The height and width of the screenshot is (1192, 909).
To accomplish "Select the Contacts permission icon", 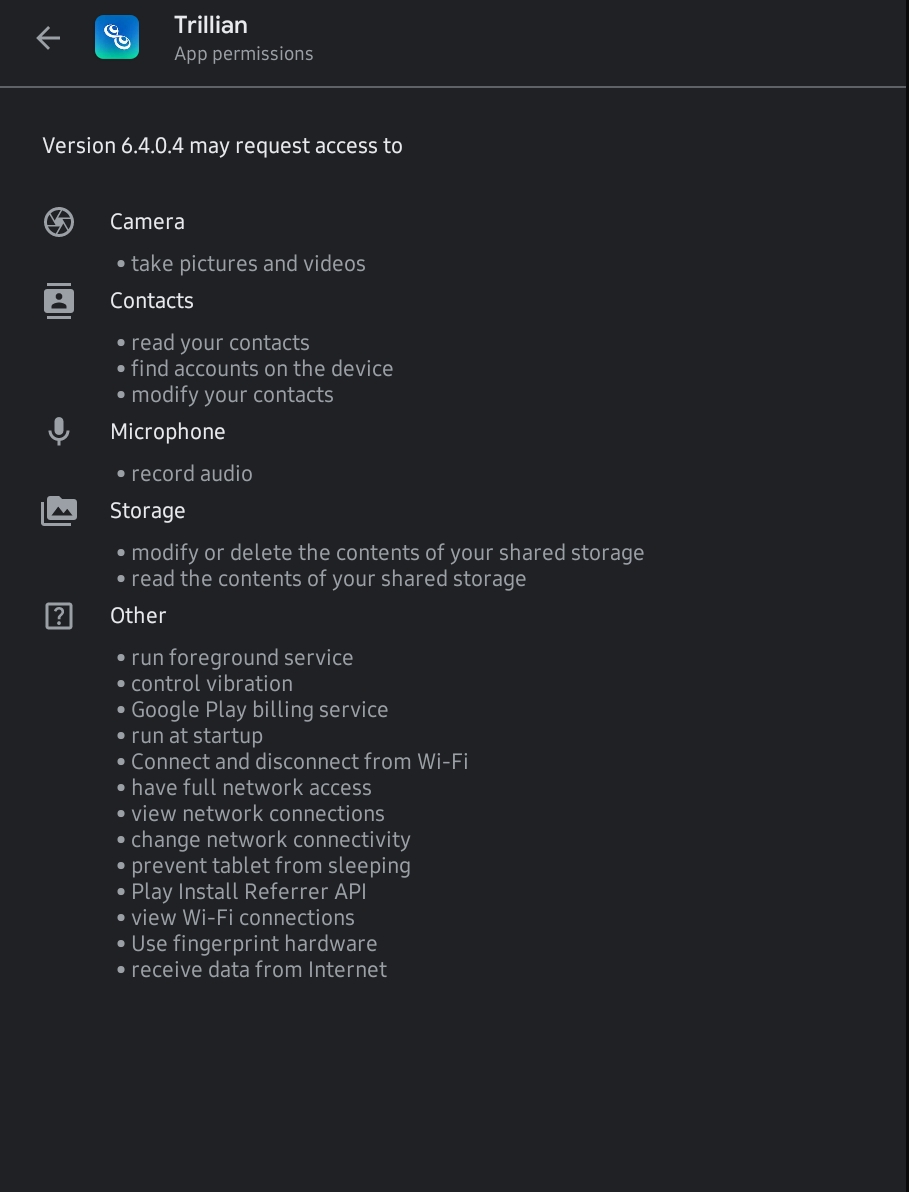I will pos(59,301).
